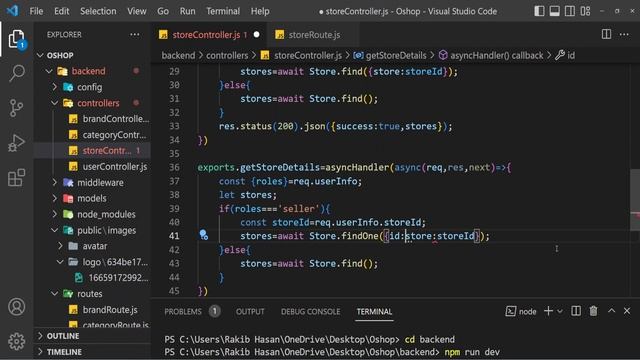This screenshot has width=640, height=360.
Task: Open the Accounts menu icon
Action: point(17,307)
